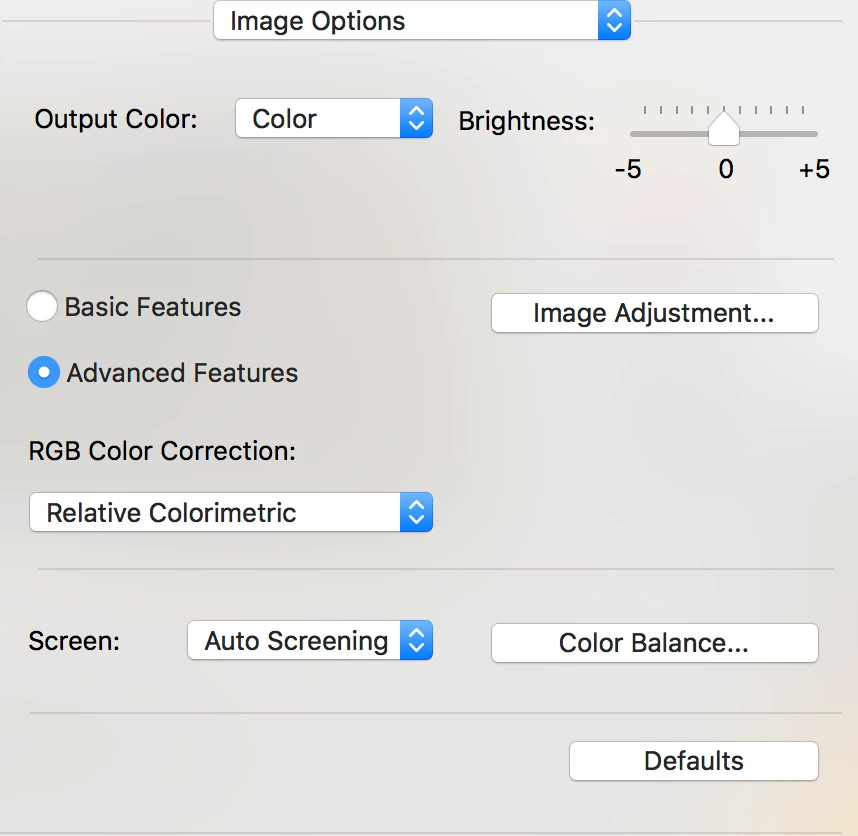Click the "RGB Color Correction:" label
The image size is (858, 836).
pos(162,451)
